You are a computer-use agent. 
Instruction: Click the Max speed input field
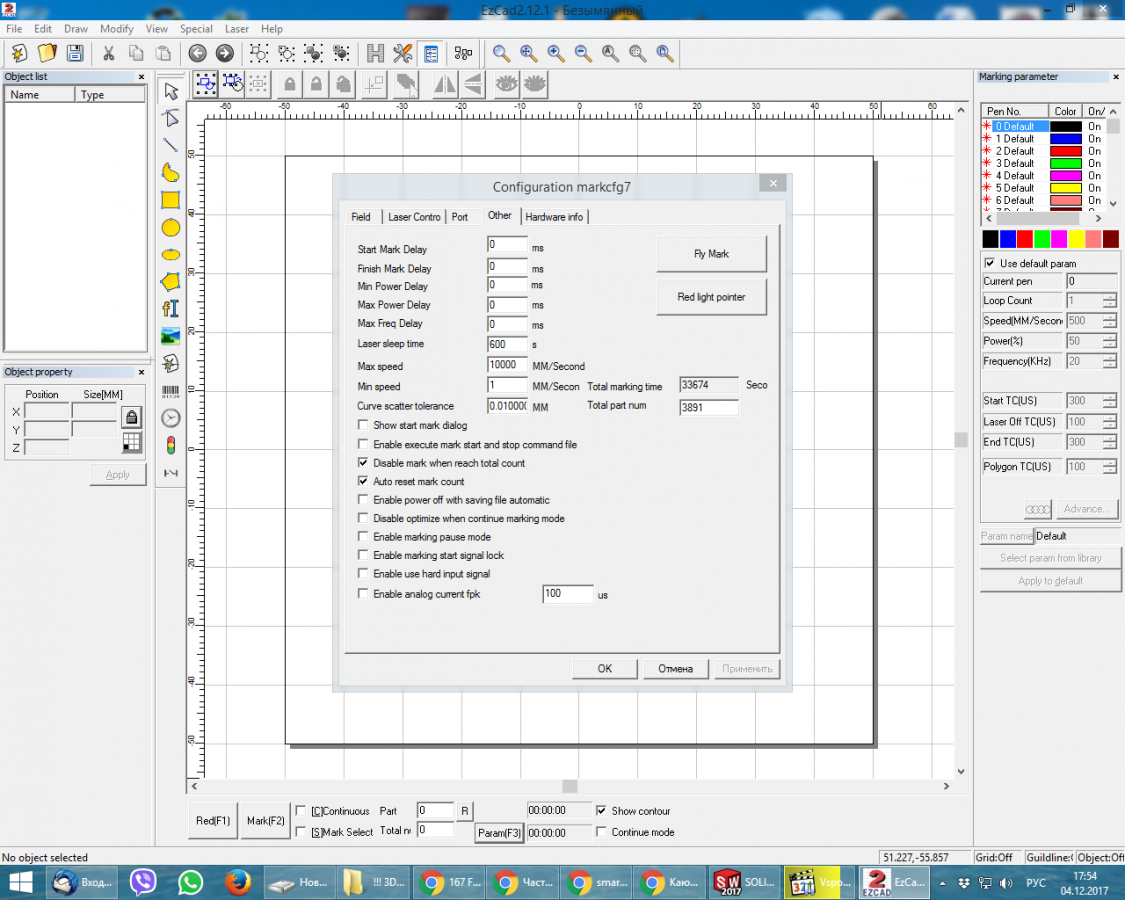[507, 365]
